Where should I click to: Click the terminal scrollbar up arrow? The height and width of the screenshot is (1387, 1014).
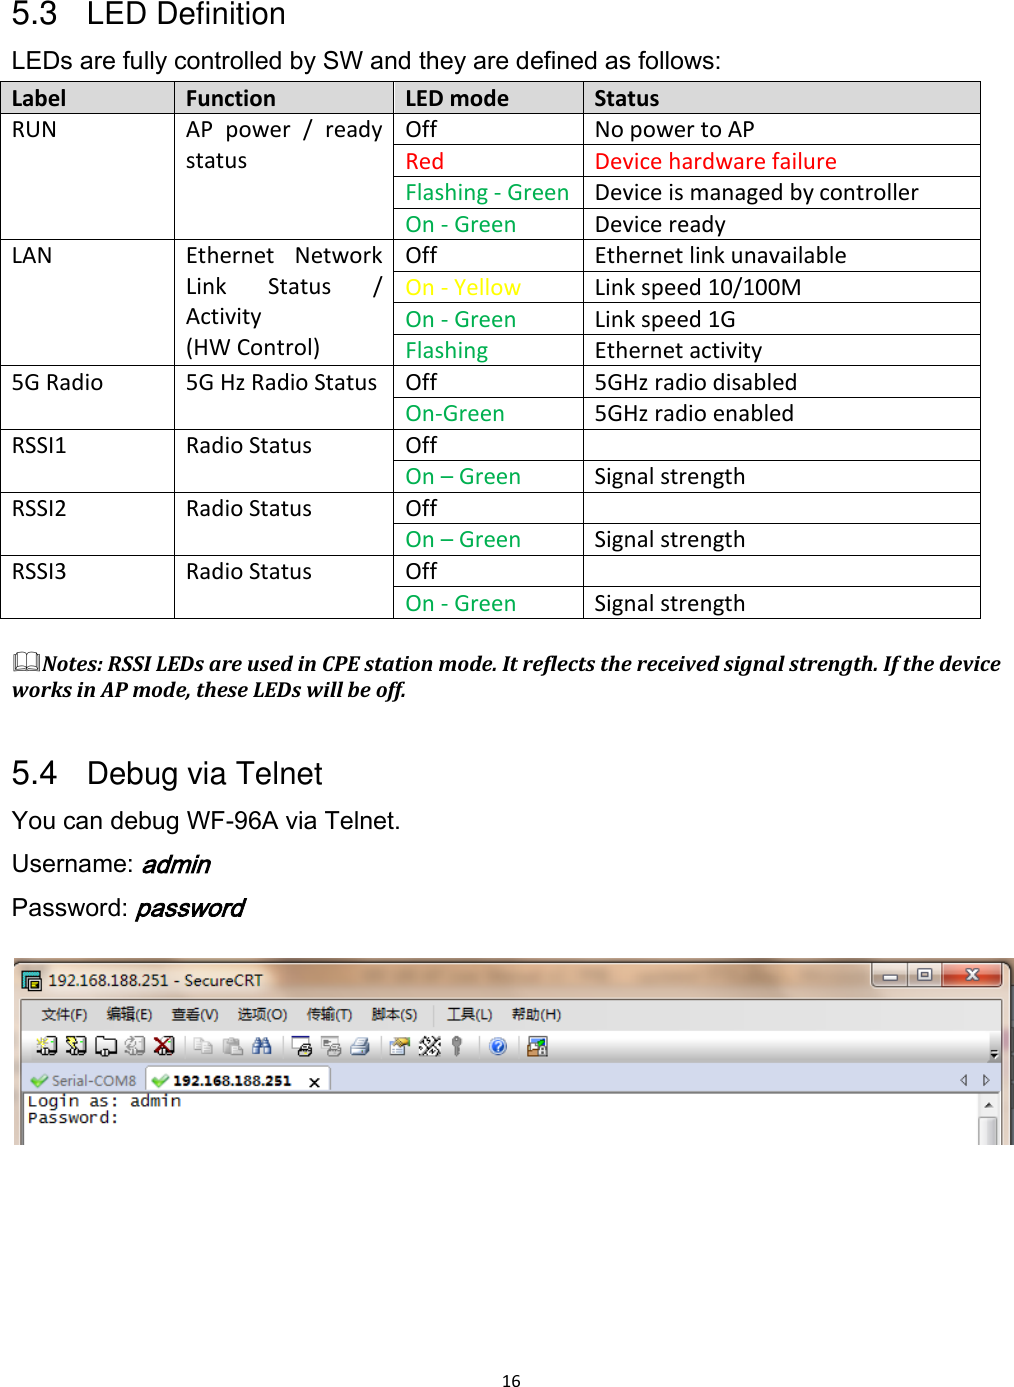(x=988, y=1104)
